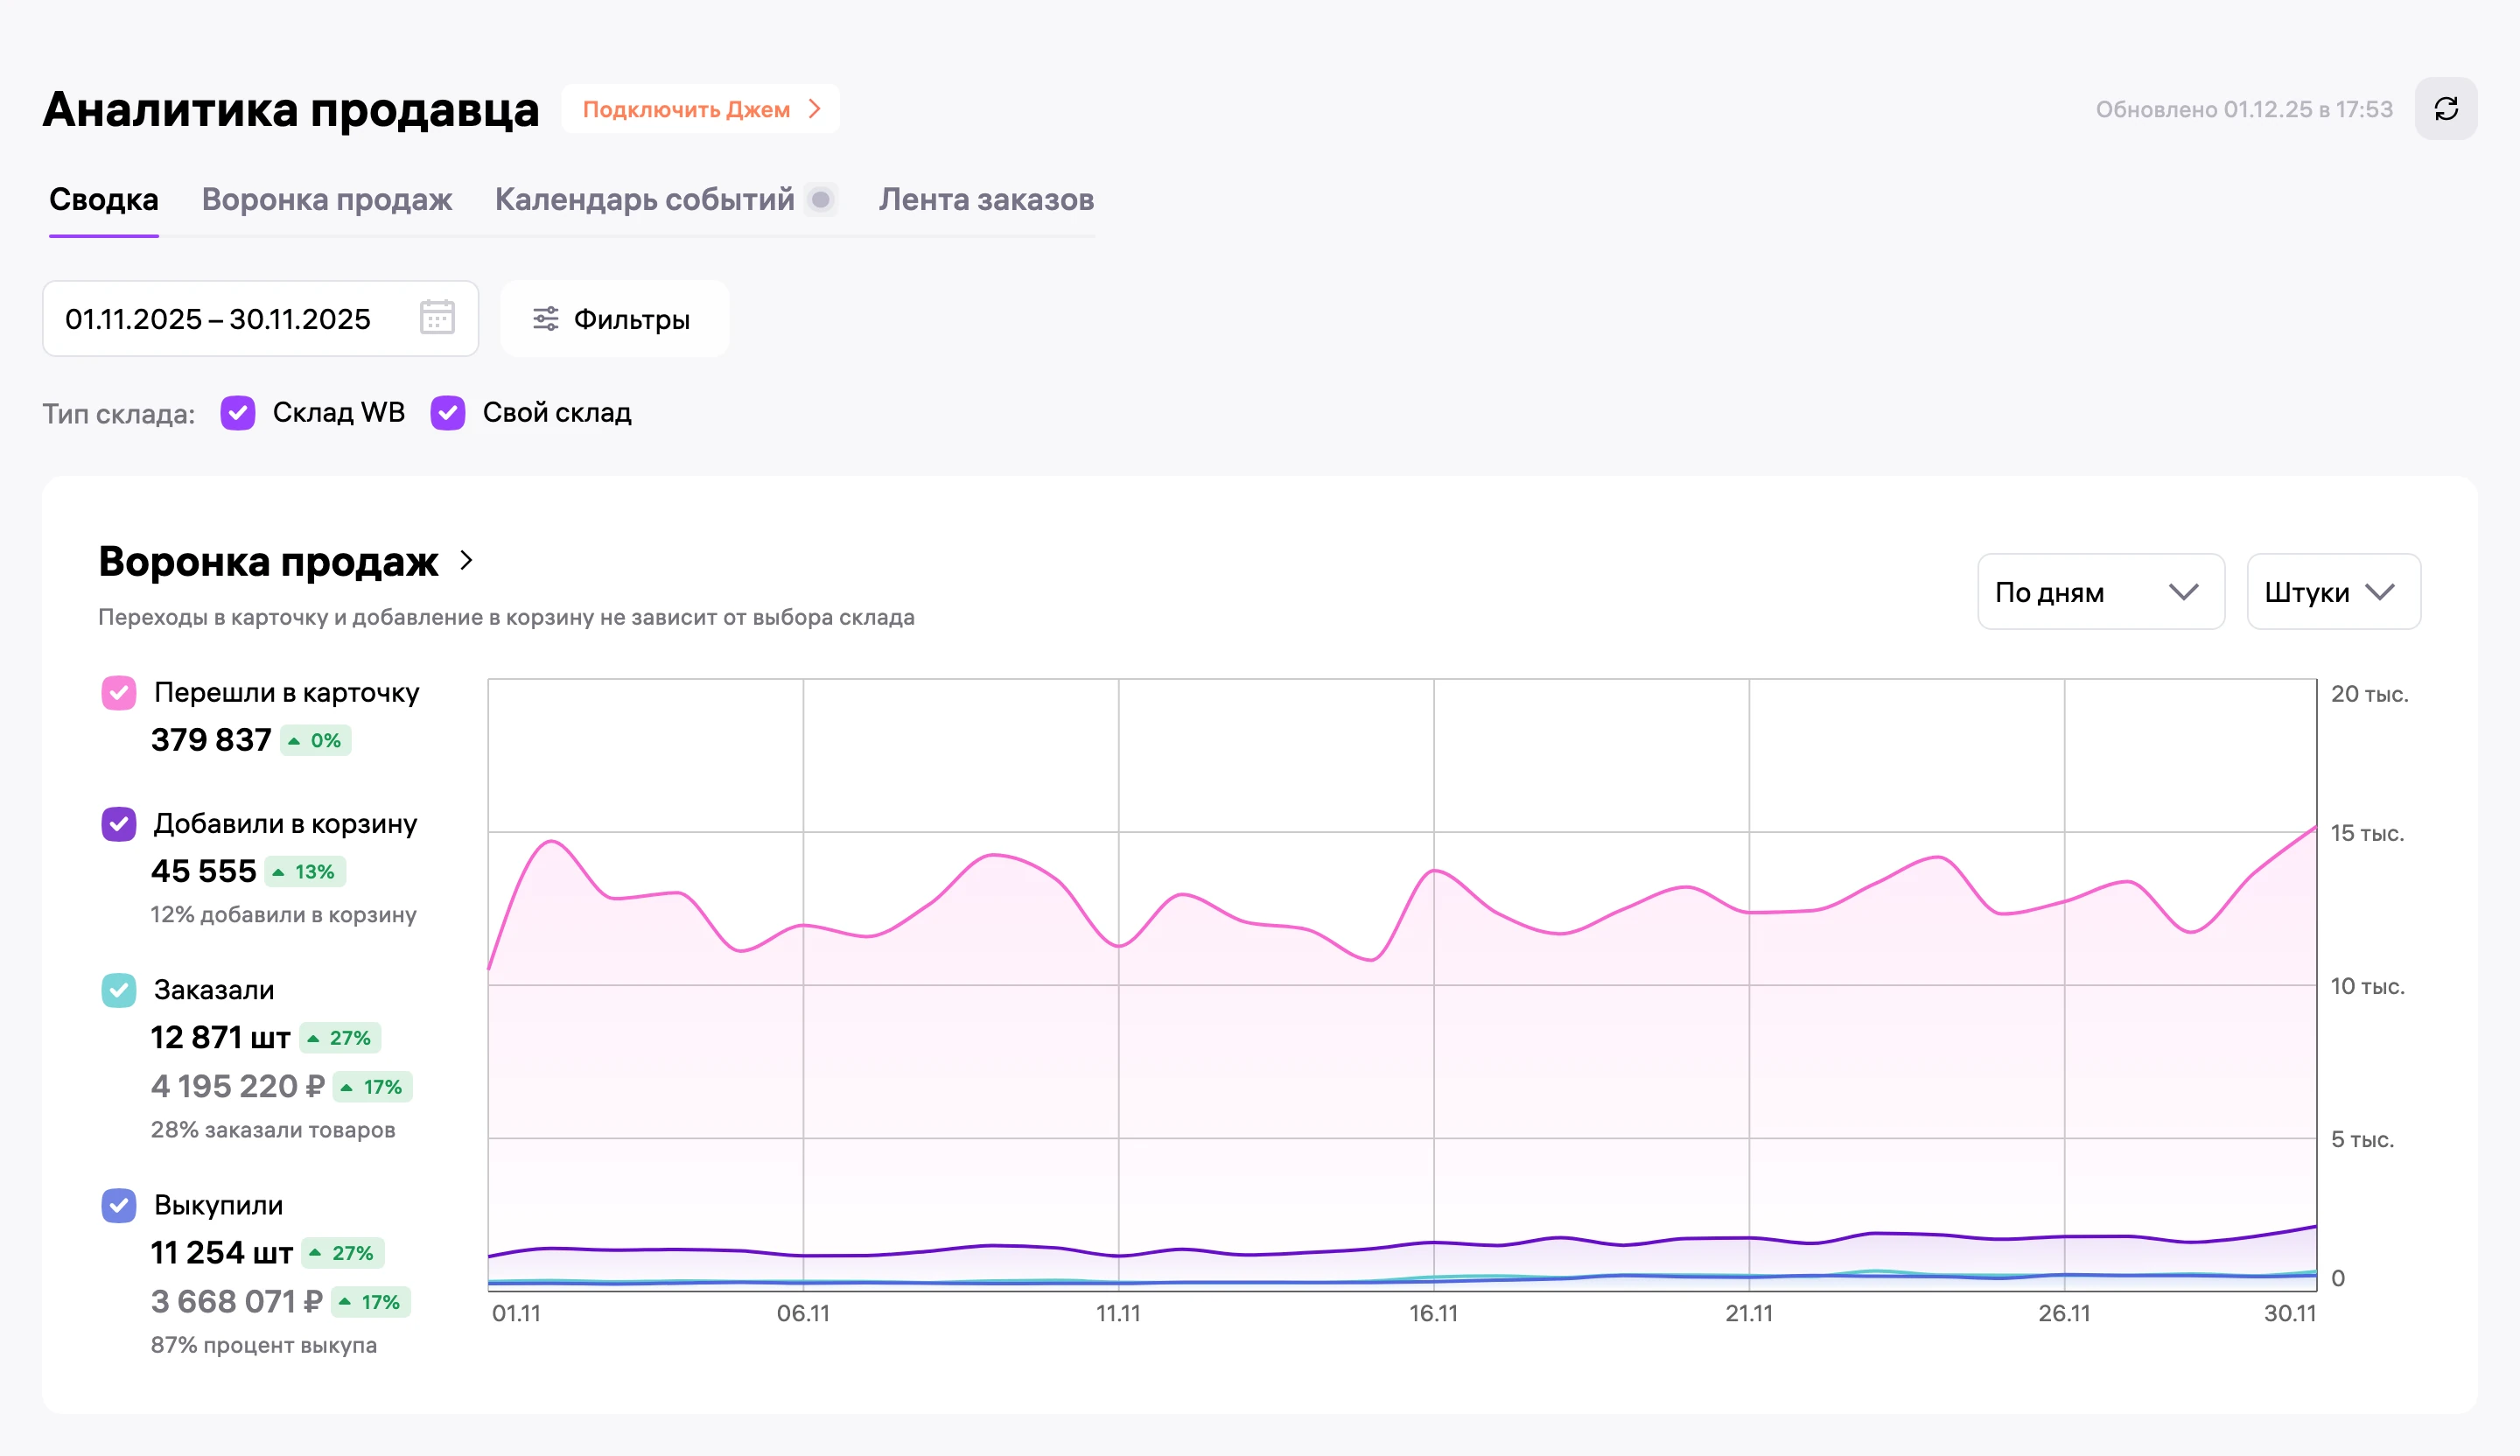Toggle Добавили в корзину series checkbox
The width and height of the screenshot is (2520, 1456).
tap(119, 824)
